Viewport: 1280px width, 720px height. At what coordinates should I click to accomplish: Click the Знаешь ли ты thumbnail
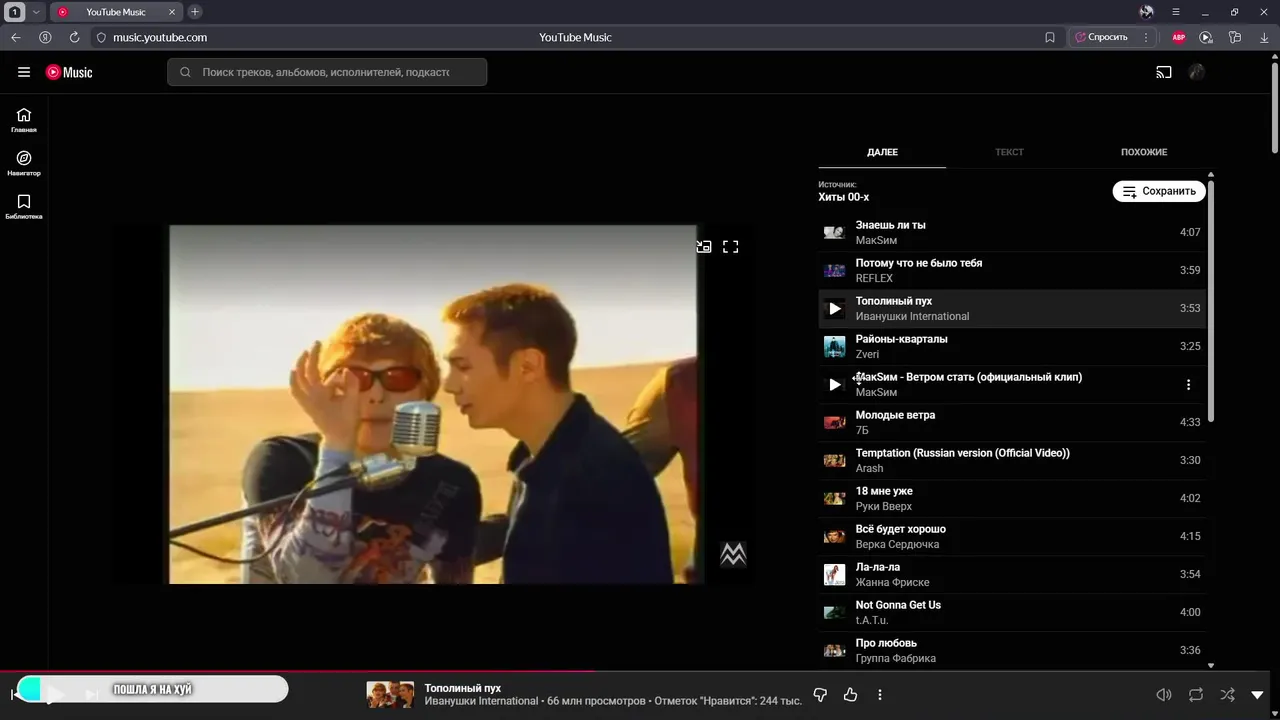click(x=834, y=232)
